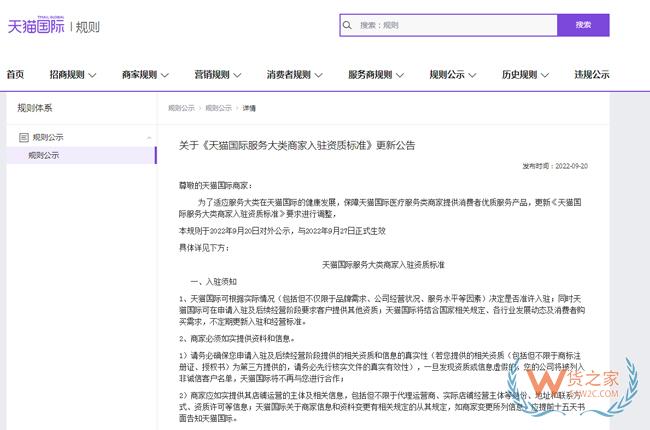Click the announcement title 关于《天猫国际服务大类商家入驻资质标准》更新公告
The image size is (650, 430).
click(297, 146)
